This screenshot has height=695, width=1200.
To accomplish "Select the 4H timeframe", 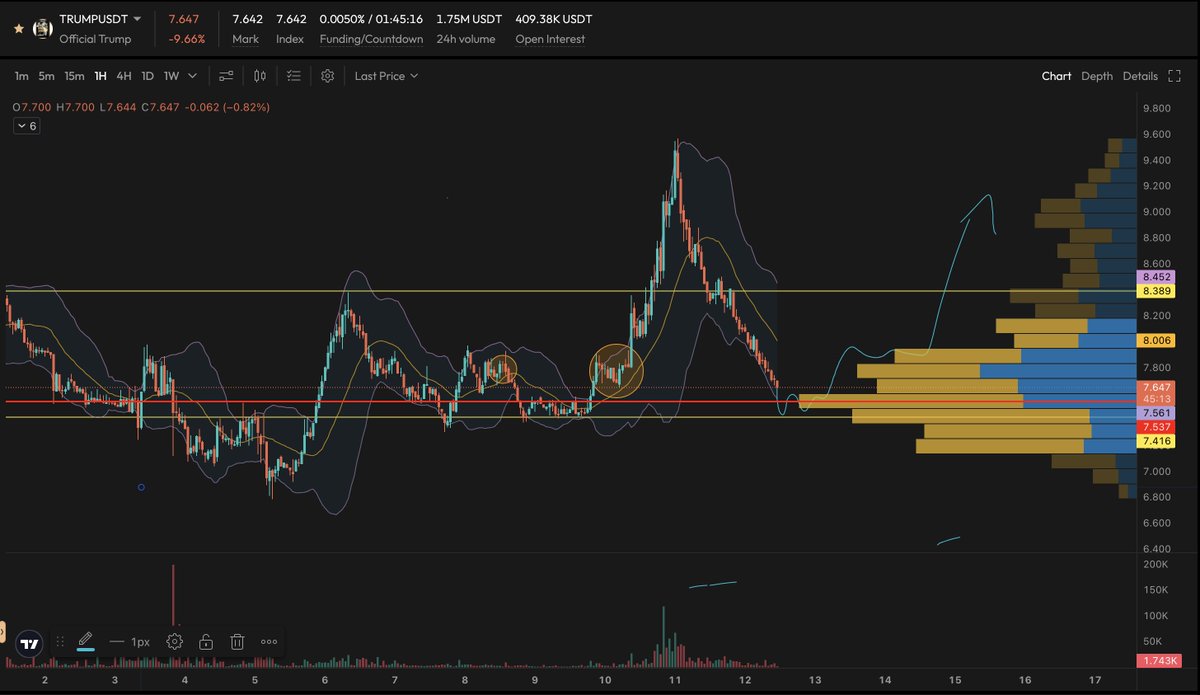I will click(x=124, y=76).
